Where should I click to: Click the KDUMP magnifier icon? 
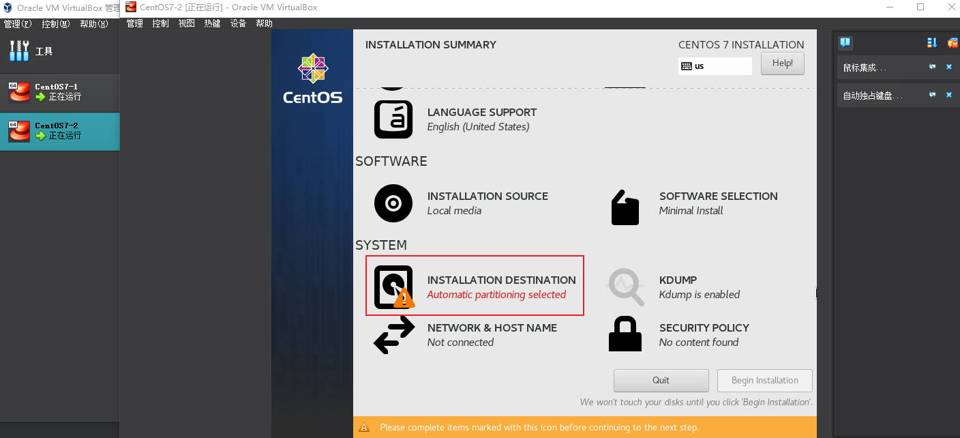click(x=626, y=287)
